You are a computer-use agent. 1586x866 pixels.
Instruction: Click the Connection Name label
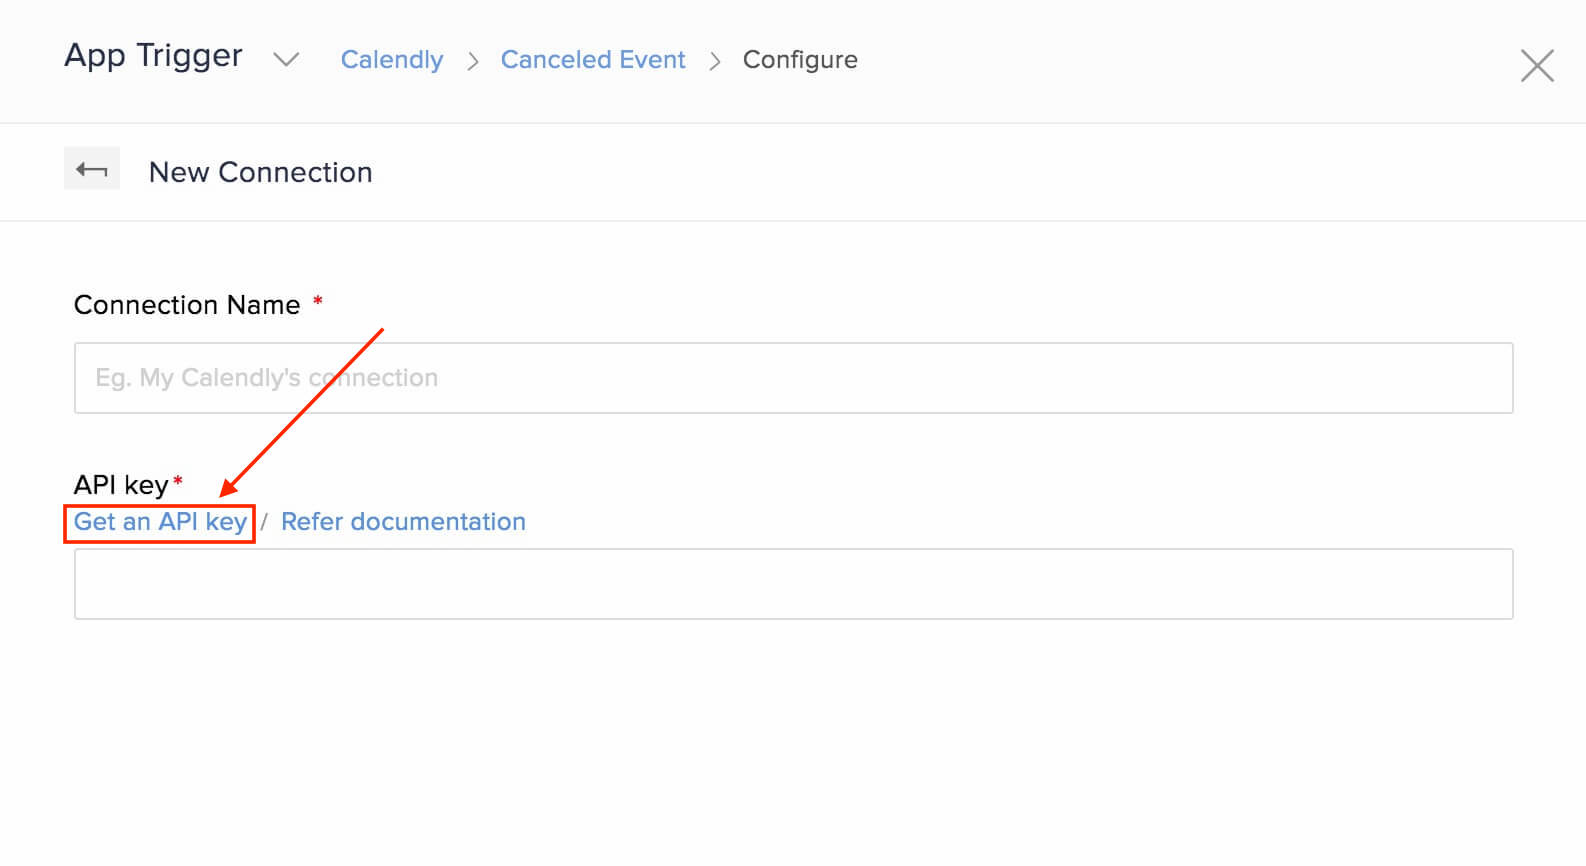pyautogui.click(x=187, y=305)
